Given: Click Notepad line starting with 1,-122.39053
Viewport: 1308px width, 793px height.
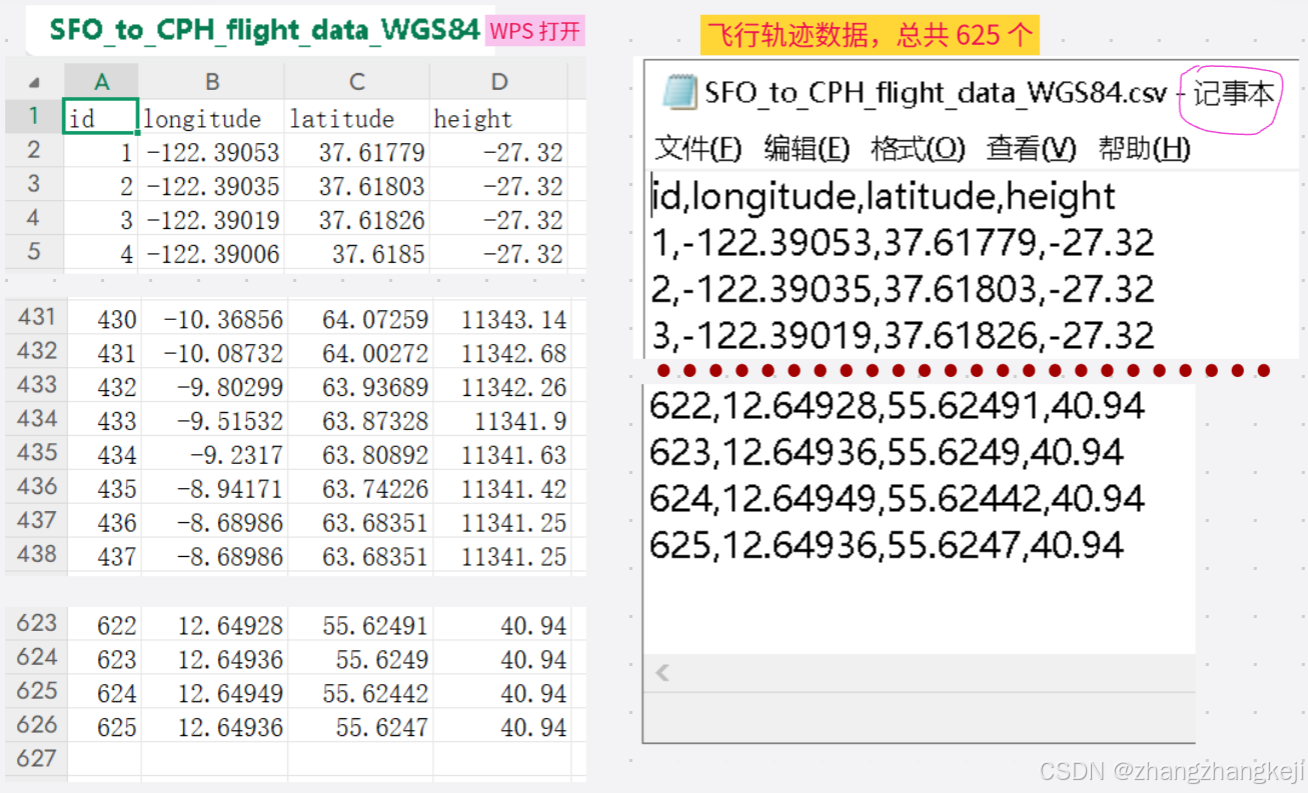Looking at the screenshot, I should 902,242.
